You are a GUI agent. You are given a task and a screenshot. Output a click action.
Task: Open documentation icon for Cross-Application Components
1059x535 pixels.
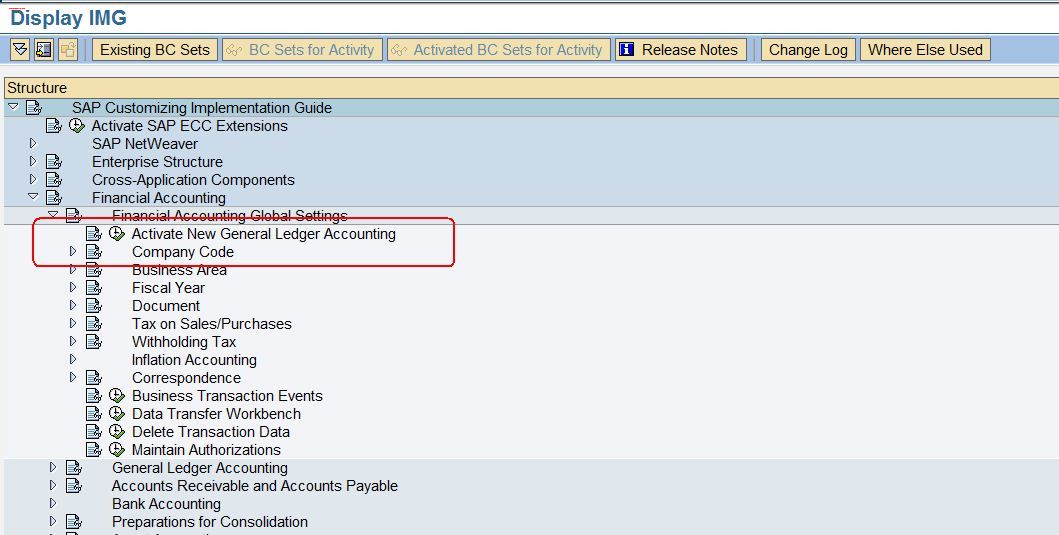(54, 180)
